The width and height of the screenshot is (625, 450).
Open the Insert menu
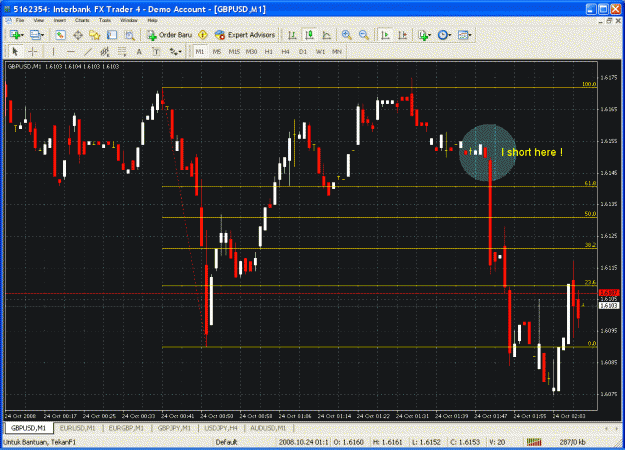[x=60, y=20]
